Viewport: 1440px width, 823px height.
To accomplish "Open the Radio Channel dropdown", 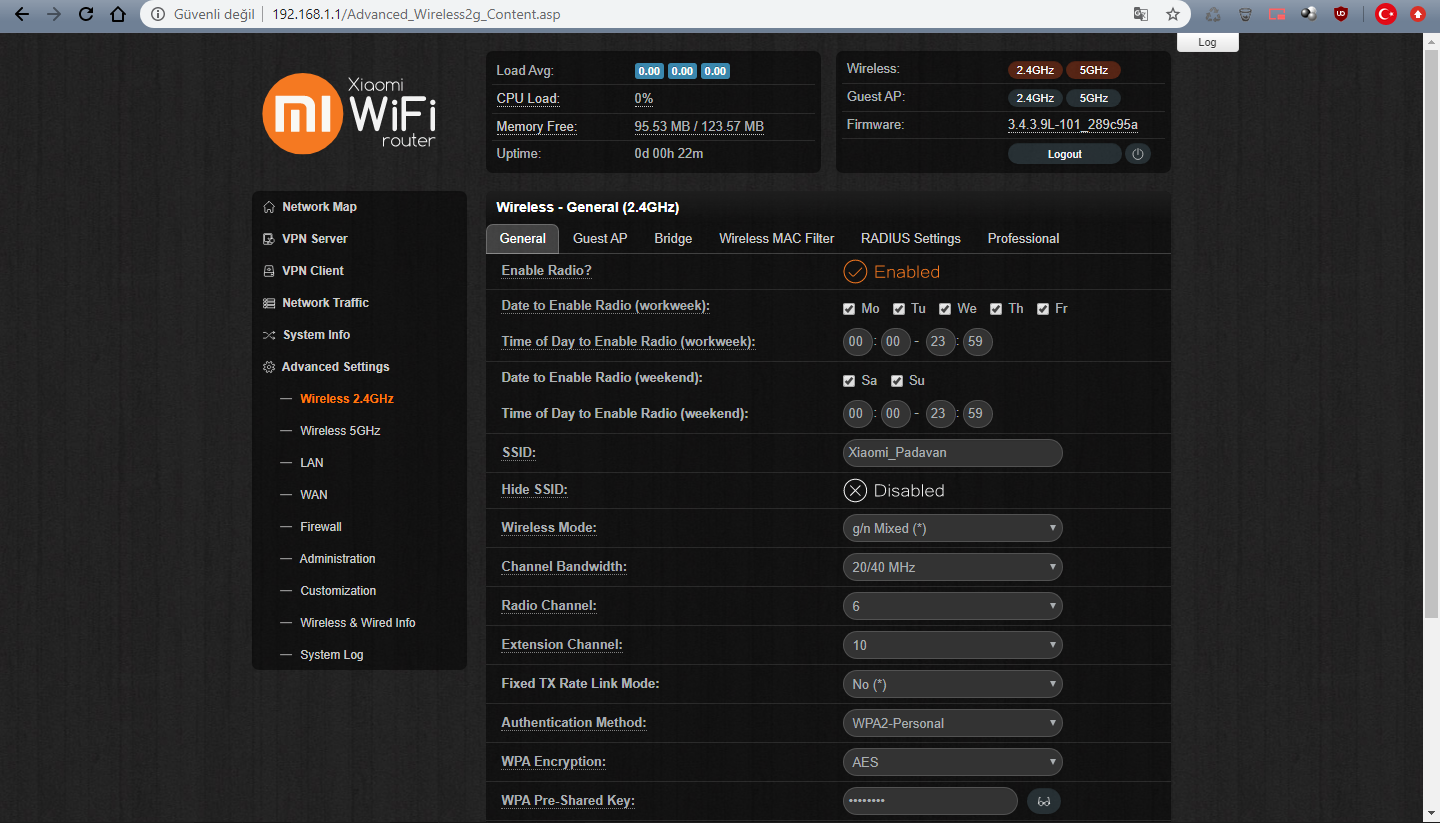I will coord(953,606).
